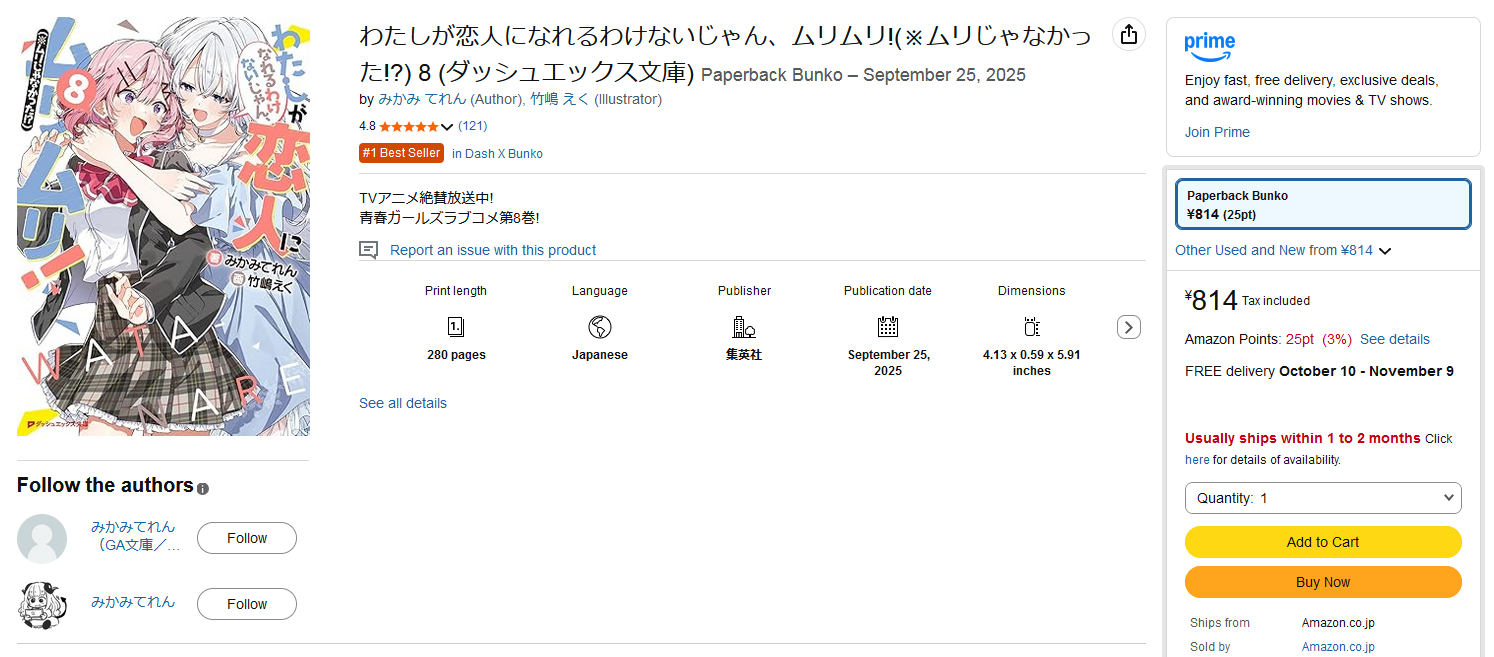Click Usually ships within 1 to 2 months text
Image resolution: width=1494 pixels, height=657 pixels.
click(1302, 438)
